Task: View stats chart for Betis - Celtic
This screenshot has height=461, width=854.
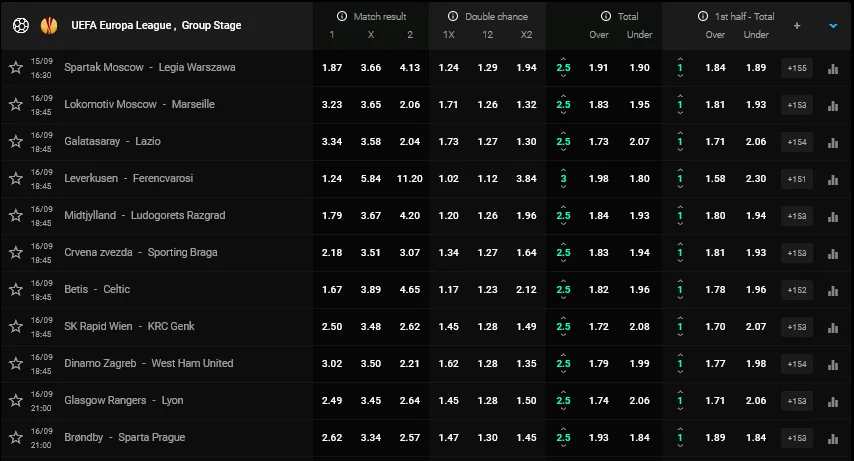Action: click(x=832, y=290)
